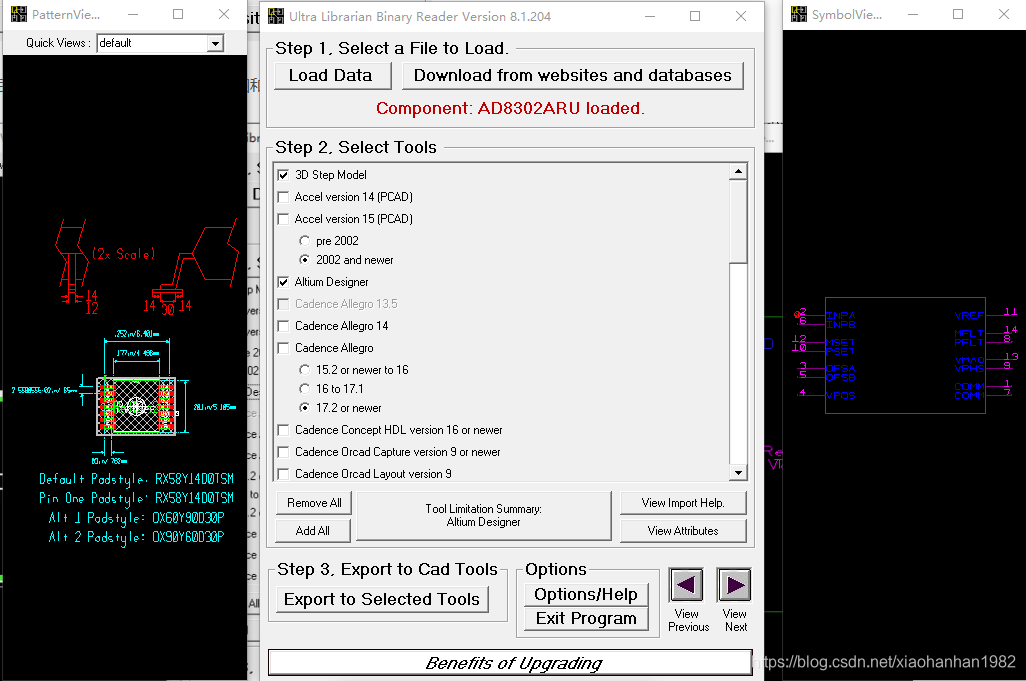Uncheck the Altium Designer export option
1026x681 pixels.
pos(284,281)
